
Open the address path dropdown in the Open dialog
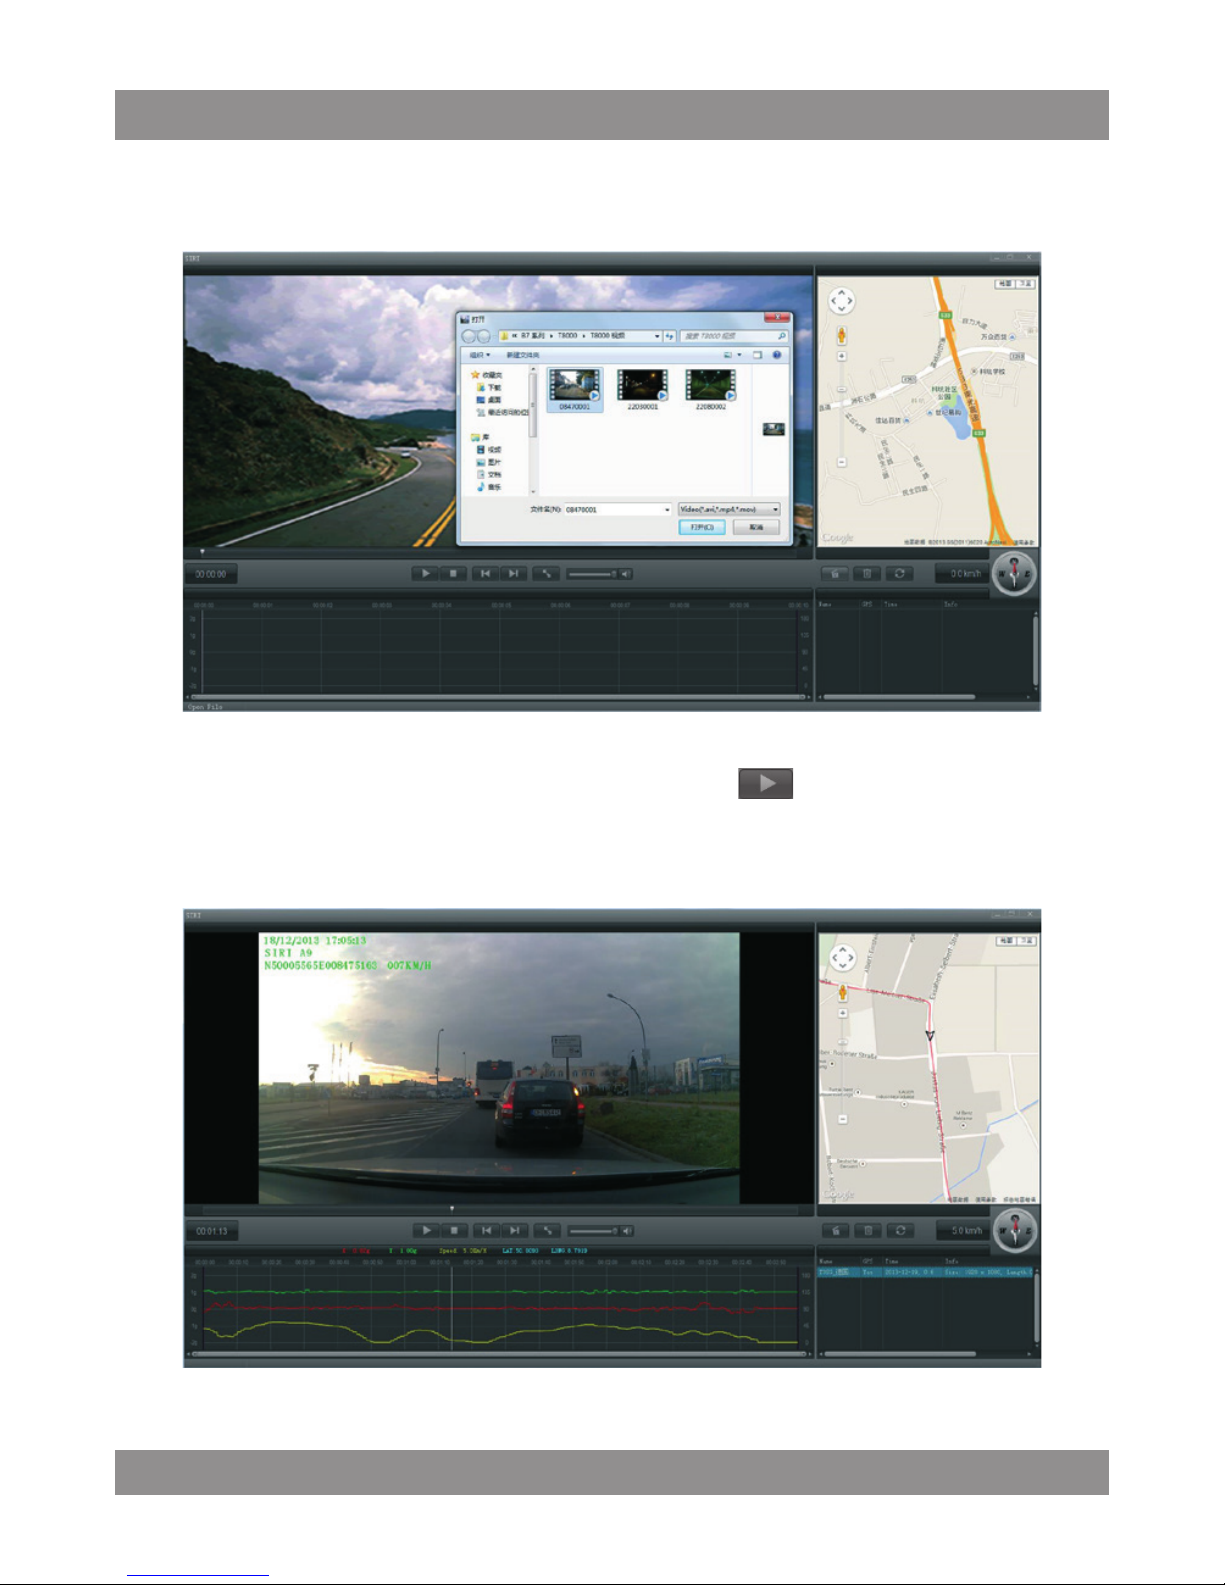(x=657, y=337)
